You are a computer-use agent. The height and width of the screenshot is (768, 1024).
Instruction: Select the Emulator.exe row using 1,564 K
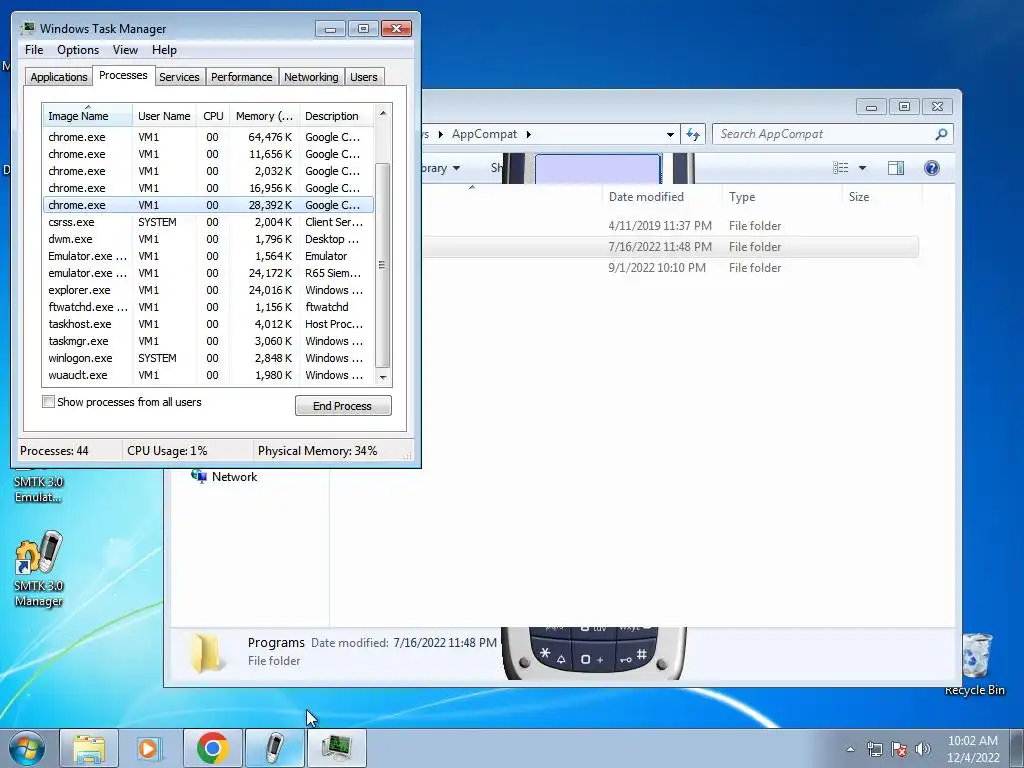tap(208, 256)
